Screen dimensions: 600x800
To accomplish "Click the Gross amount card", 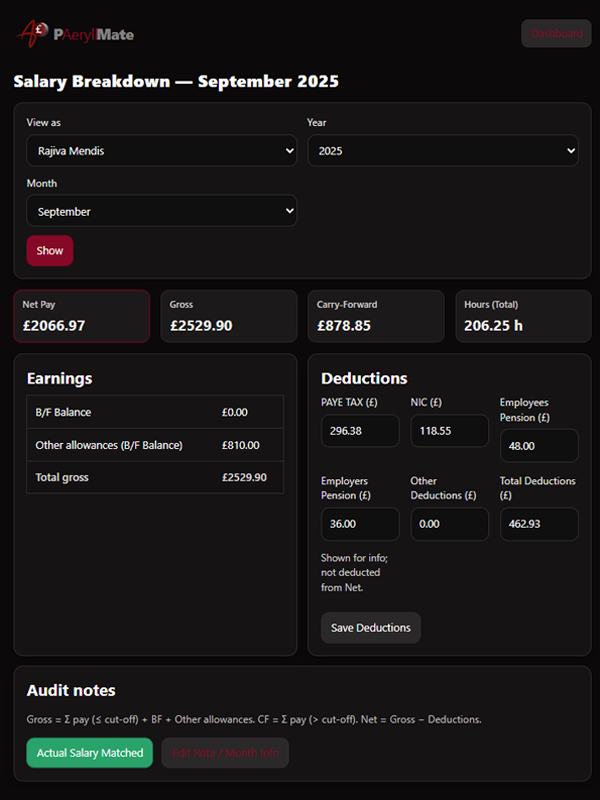I will [228, 316].
